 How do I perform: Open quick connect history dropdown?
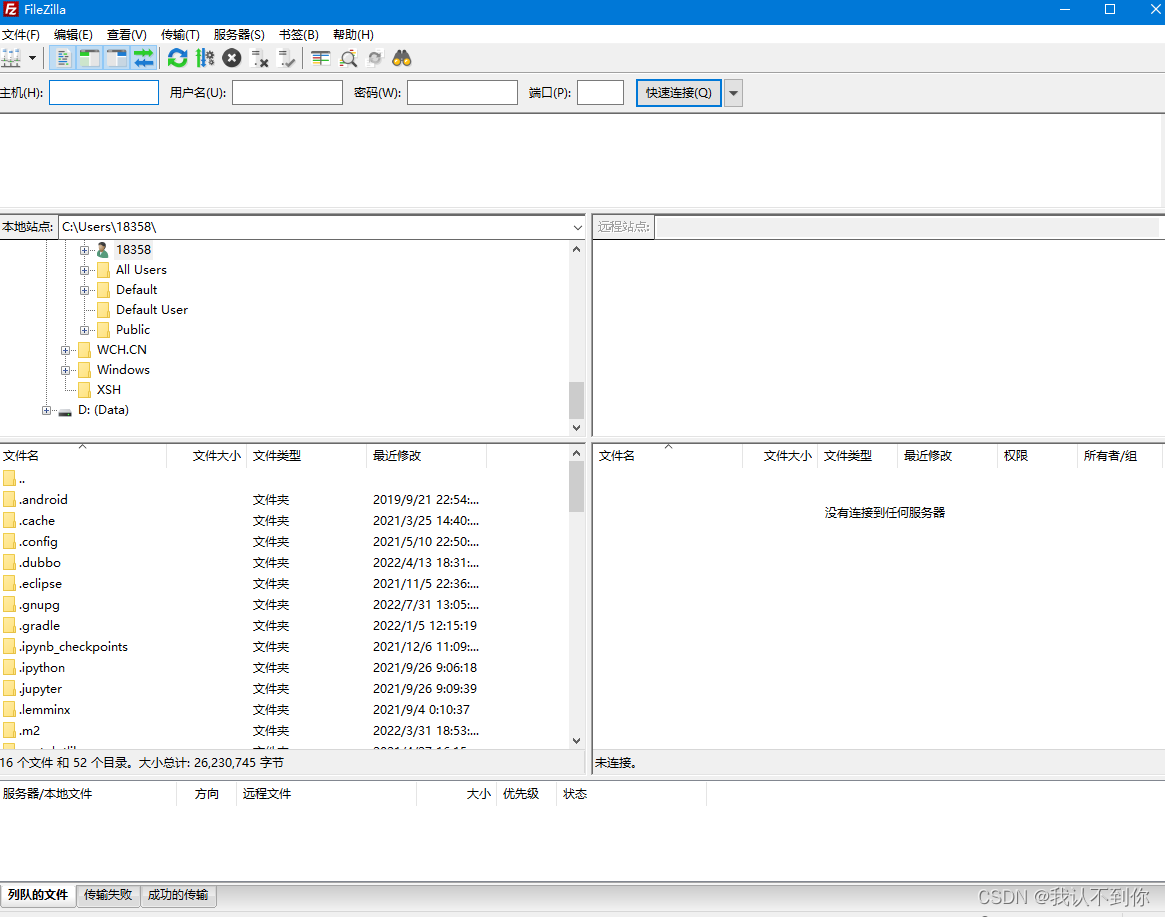(733, 93)
